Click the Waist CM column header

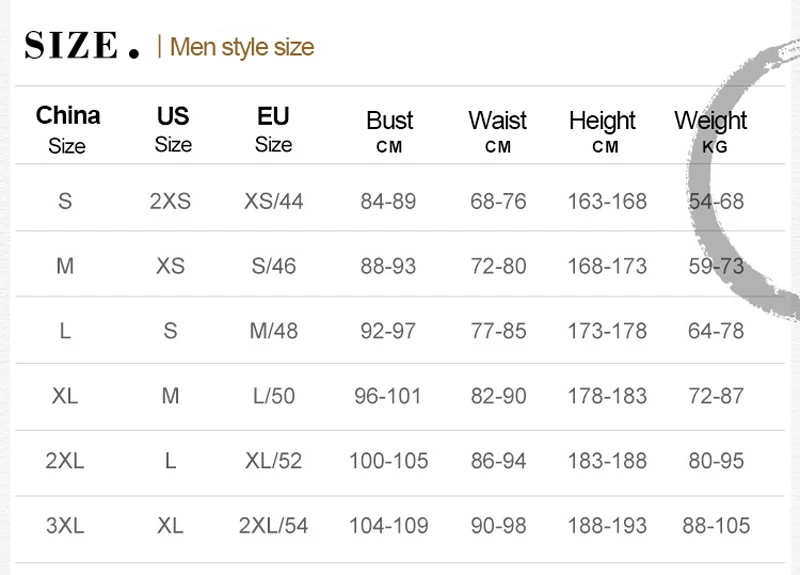click(x=497, y=132)
